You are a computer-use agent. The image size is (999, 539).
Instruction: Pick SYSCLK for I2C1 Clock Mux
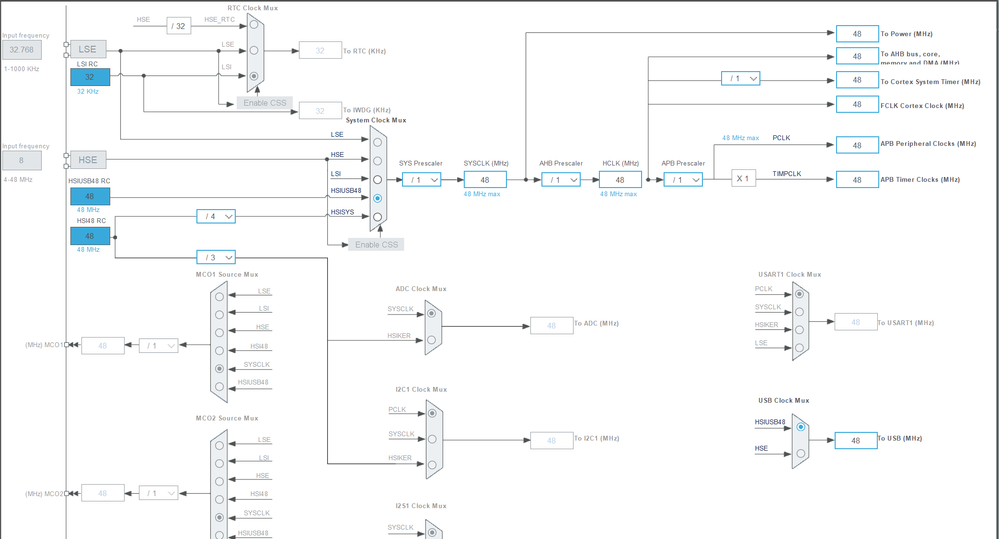point(432,439)
